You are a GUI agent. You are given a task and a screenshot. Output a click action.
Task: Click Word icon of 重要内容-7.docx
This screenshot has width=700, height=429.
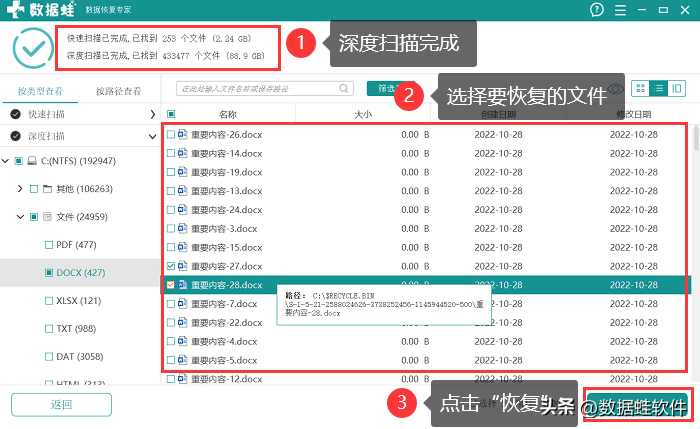183,304
